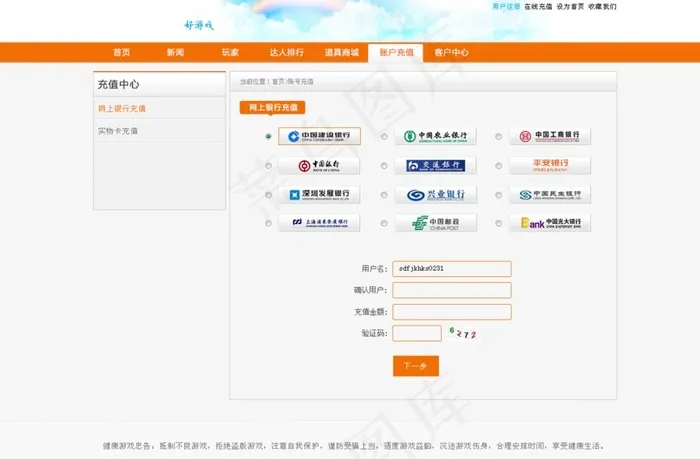
Task: Click the China Post (中国邮政) logo
Action: pos(434,223)
